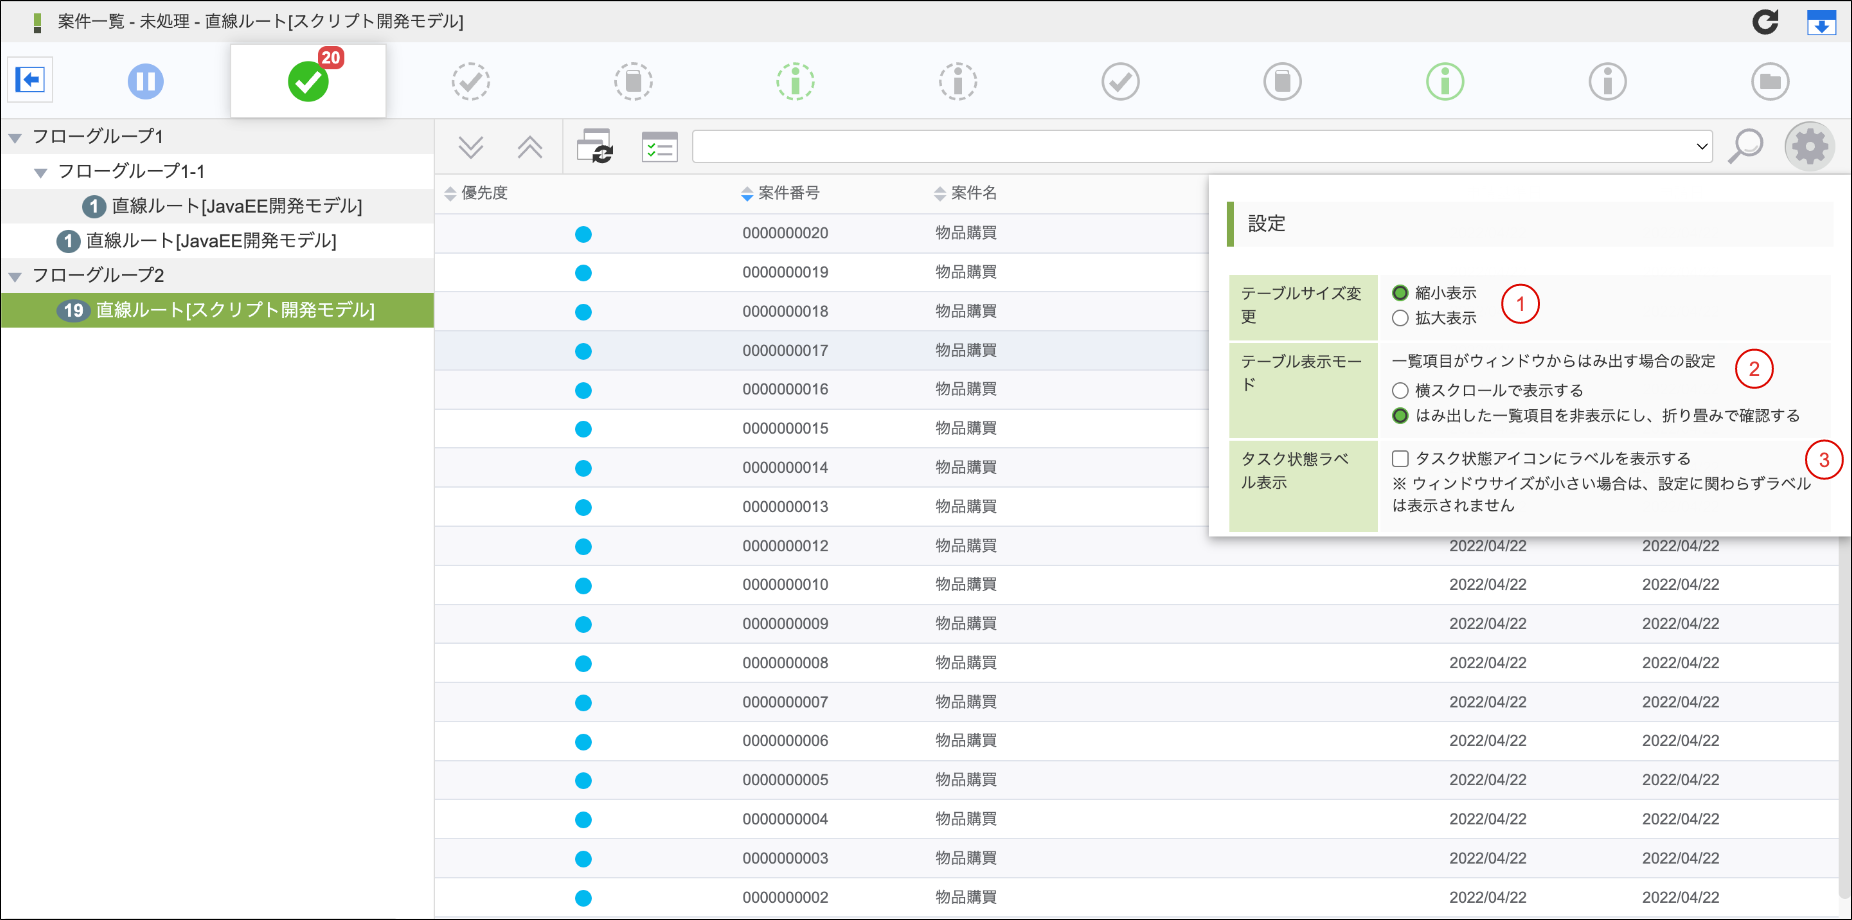The image size is (1852, 920).
Task: Collapse the フローグループ1-1 tree node
Action: [x=40, y=173]
